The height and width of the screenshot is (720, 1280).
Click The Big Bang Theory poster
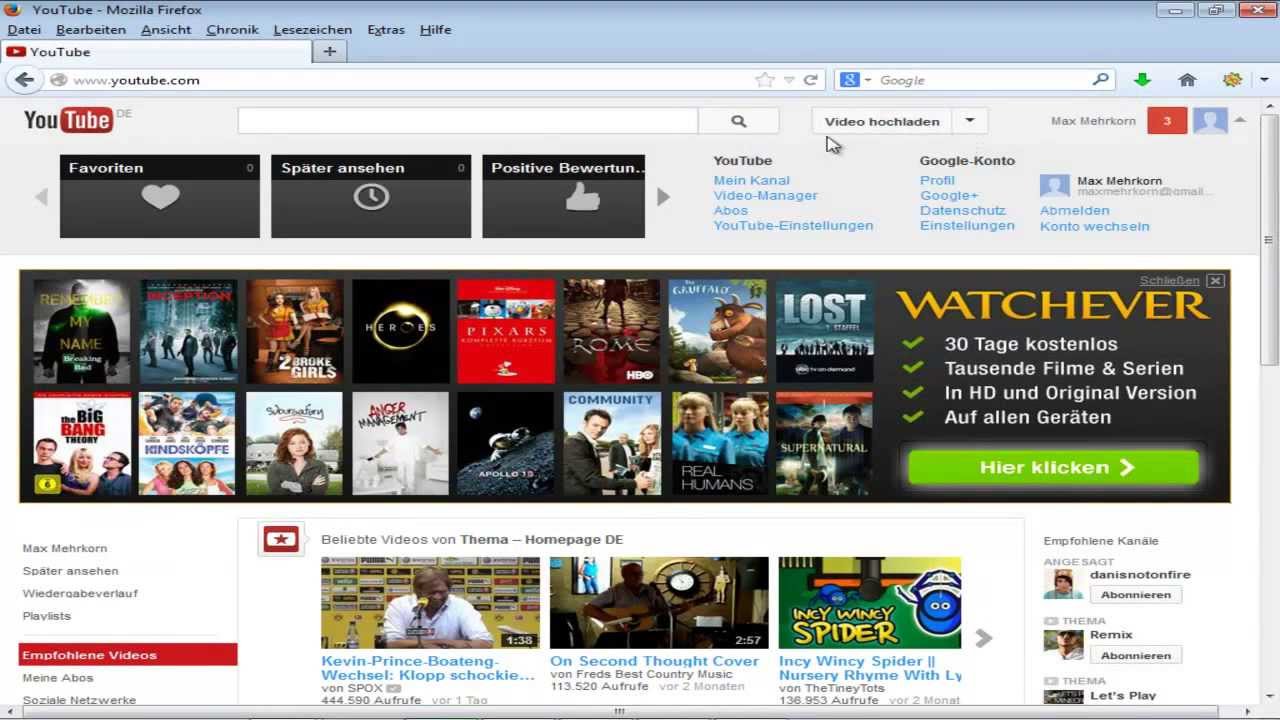click(x=82, y=443)
